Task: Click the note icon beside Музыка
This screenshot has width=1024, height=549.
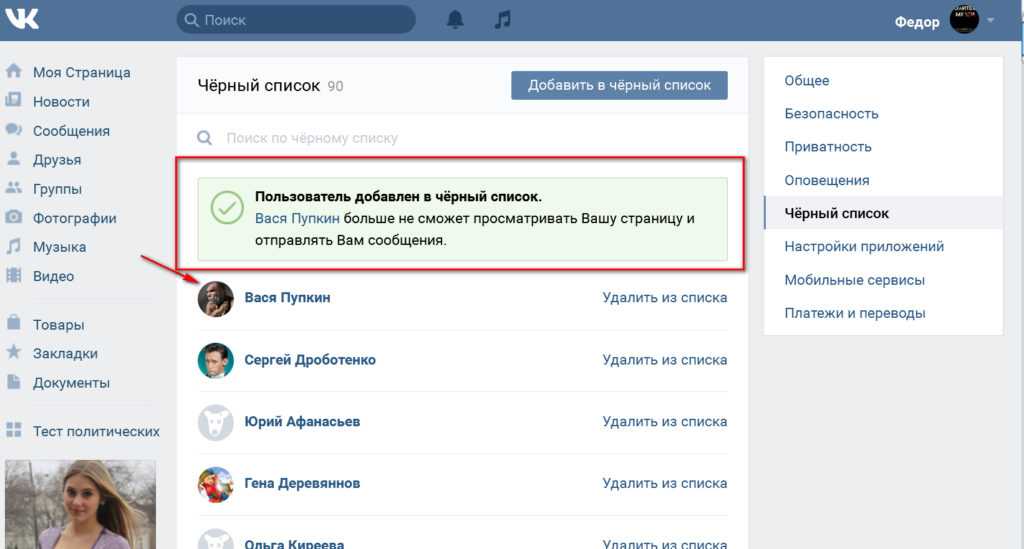Action: tap(14, 246)
